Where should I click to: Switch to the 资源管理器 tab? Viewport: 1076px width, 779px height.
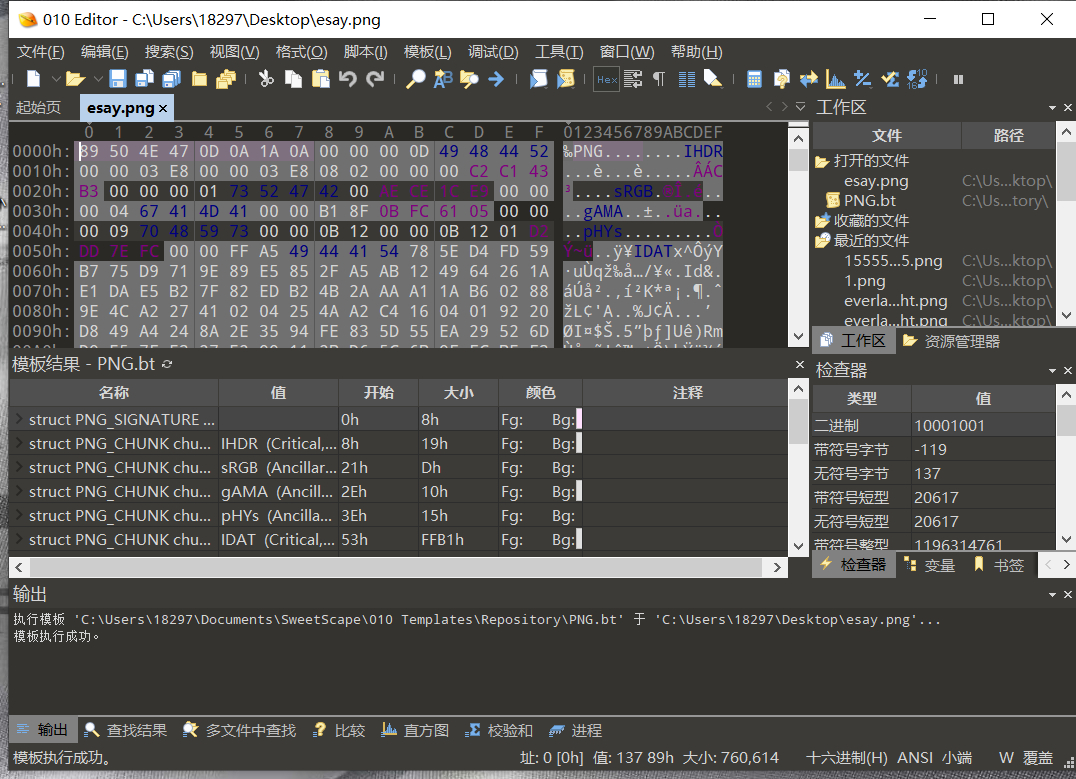point(952,341)
